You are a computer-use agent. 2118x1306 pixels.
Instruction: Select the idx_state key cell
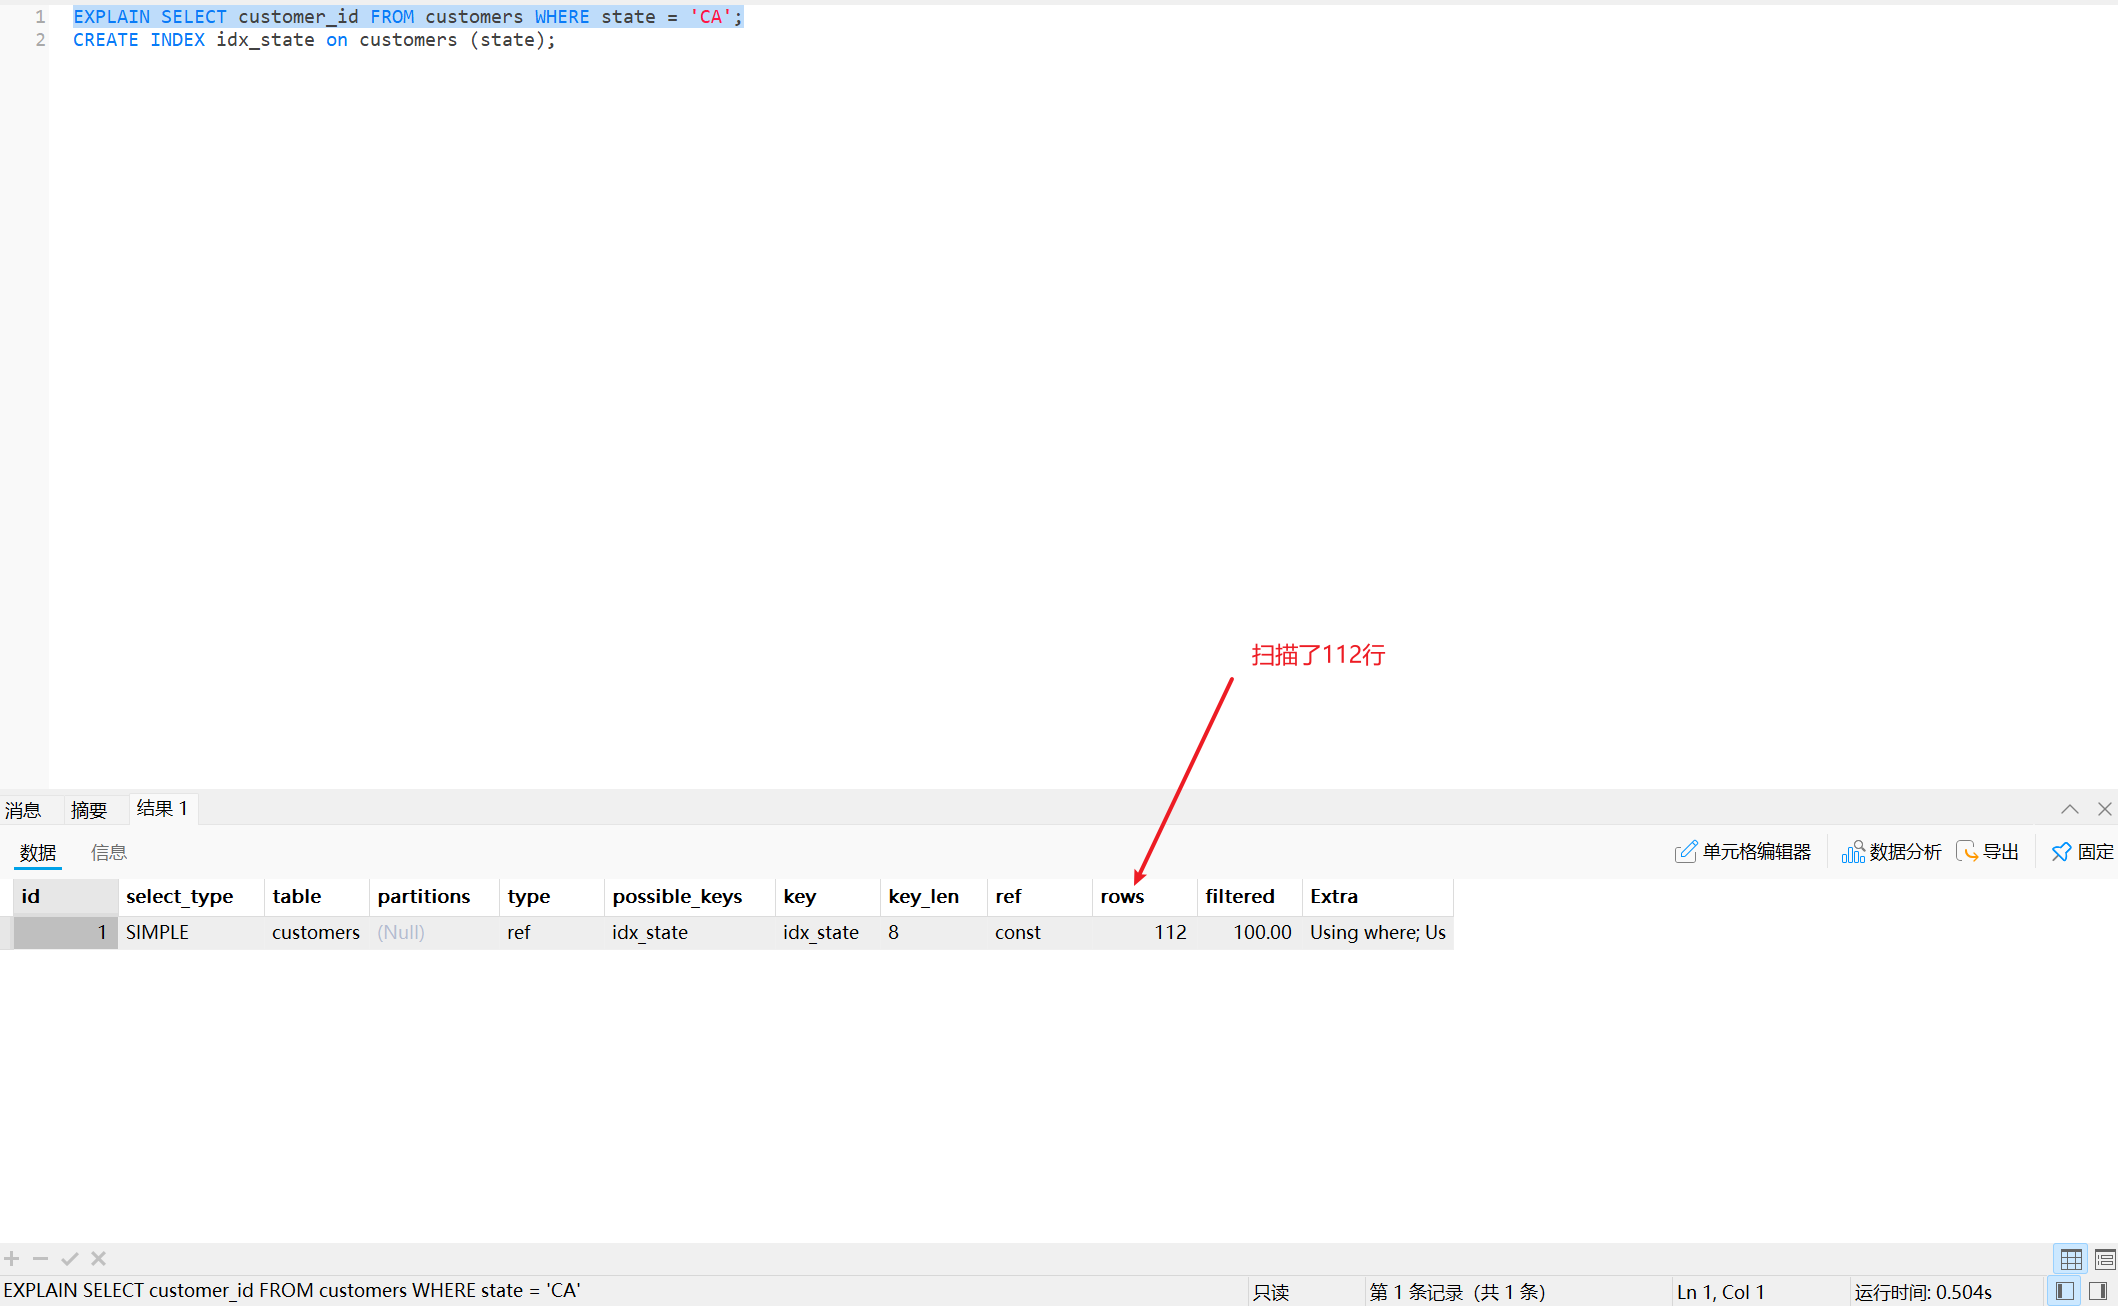pyautogui.click(x=828, y=933)
